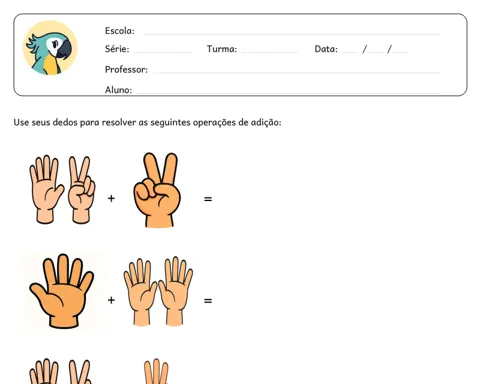Click the equals sign in first equation
Image resolution: width=480 pixels, height=384 pixels.
tap(208, 199)
